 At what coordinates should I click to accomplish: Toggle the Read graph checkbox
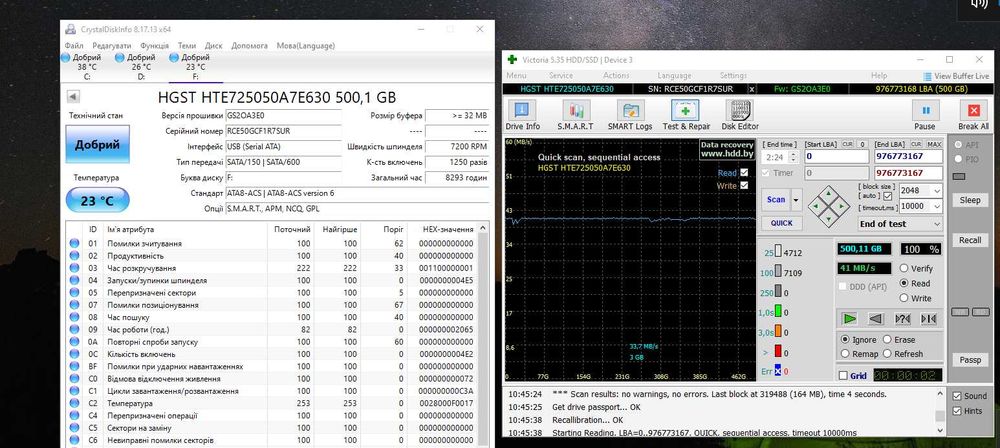point(744,173)
